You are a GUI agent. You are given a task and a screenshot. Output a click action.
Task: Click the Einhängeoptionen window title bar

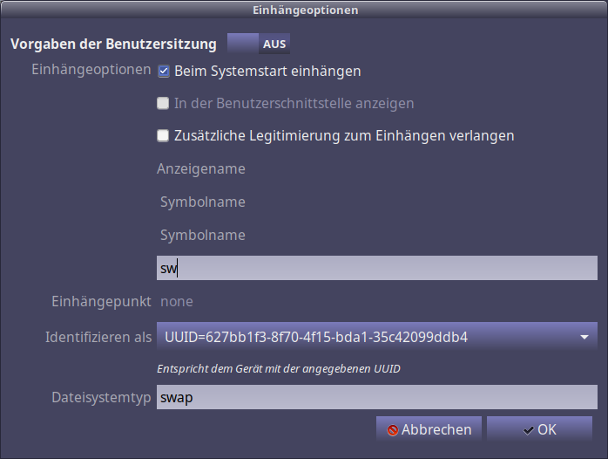coord(304,10)
